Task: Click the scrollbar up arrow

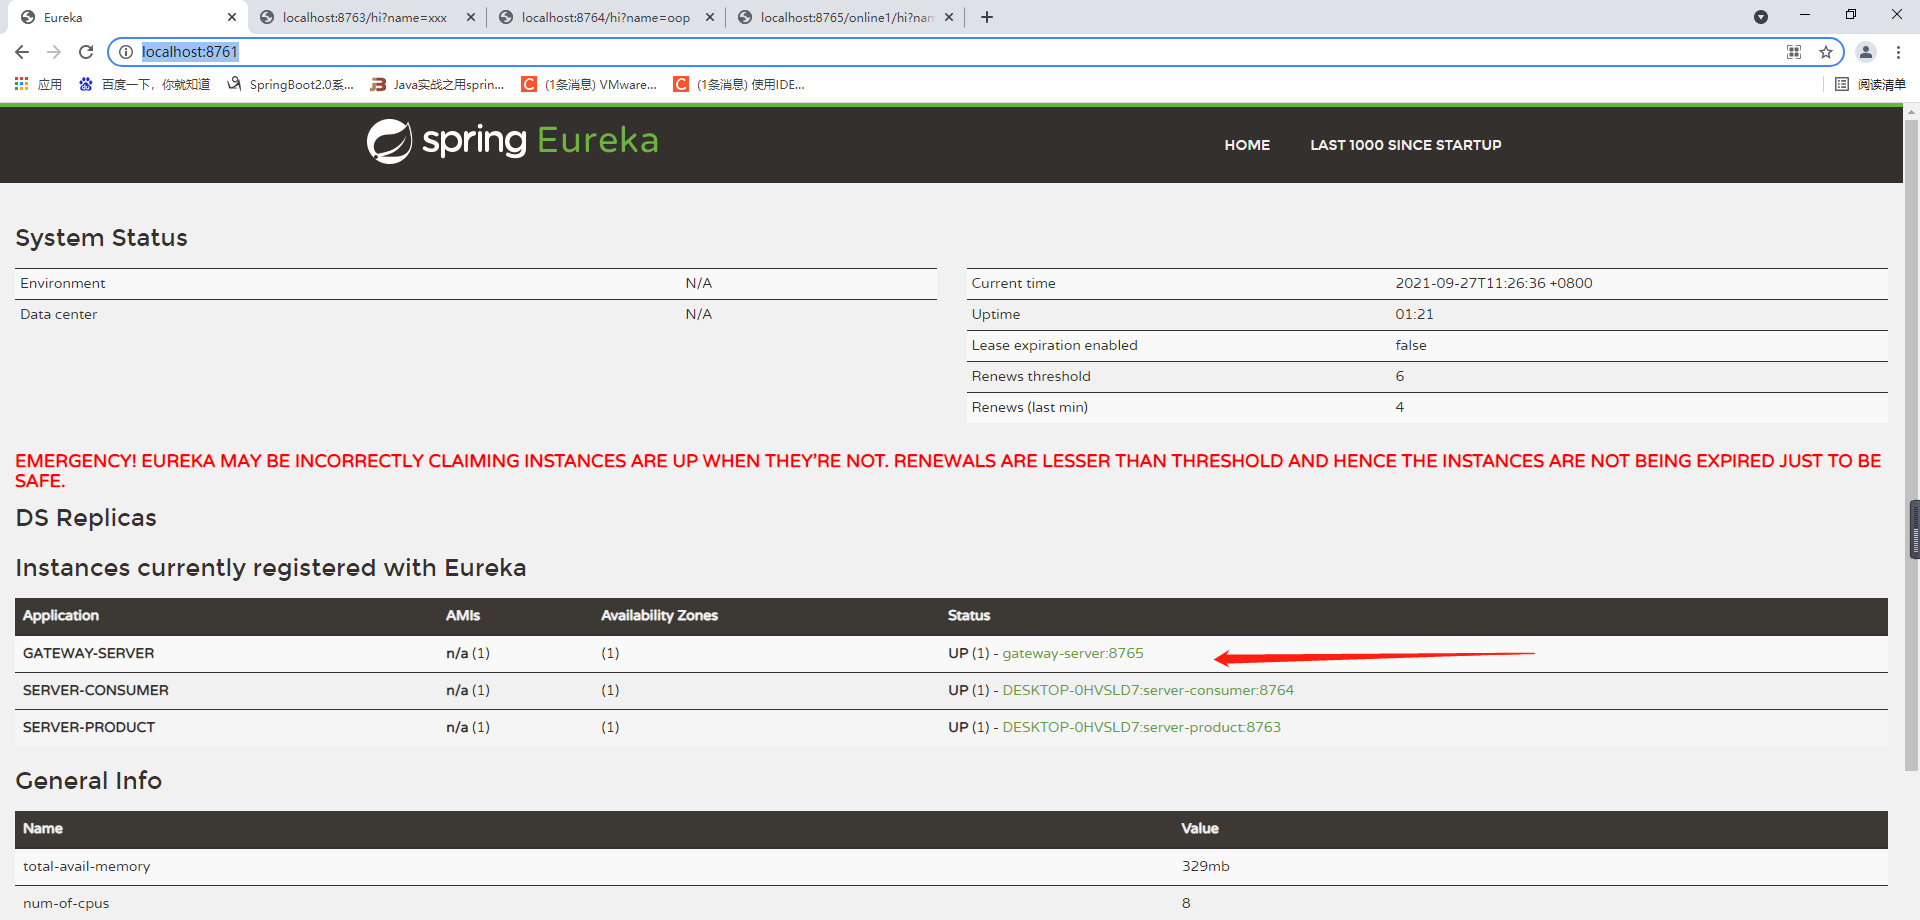Action: [x=1912, y=111]
